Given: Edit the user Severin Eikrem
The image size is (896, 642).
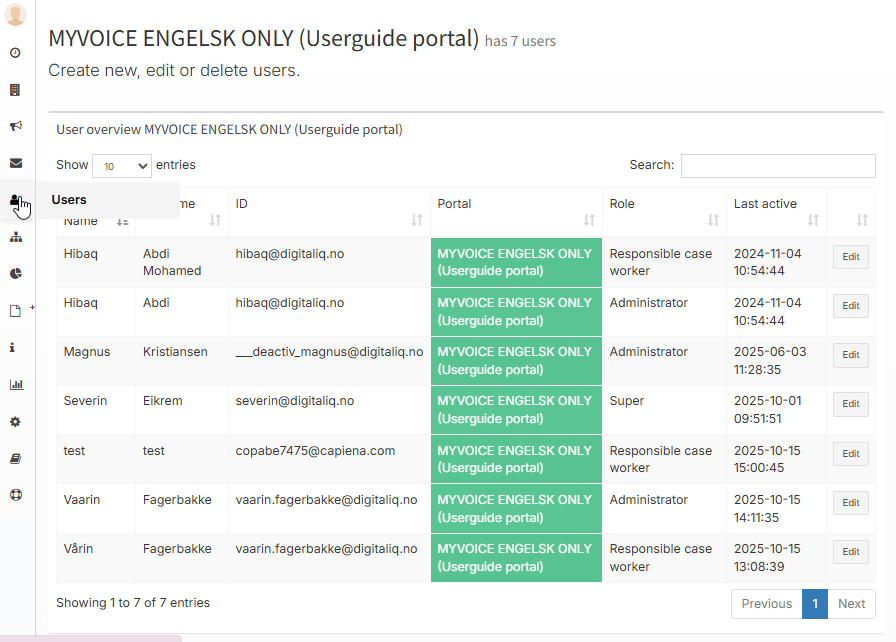Looking at the screenshot, I should [x=850, y=404].
